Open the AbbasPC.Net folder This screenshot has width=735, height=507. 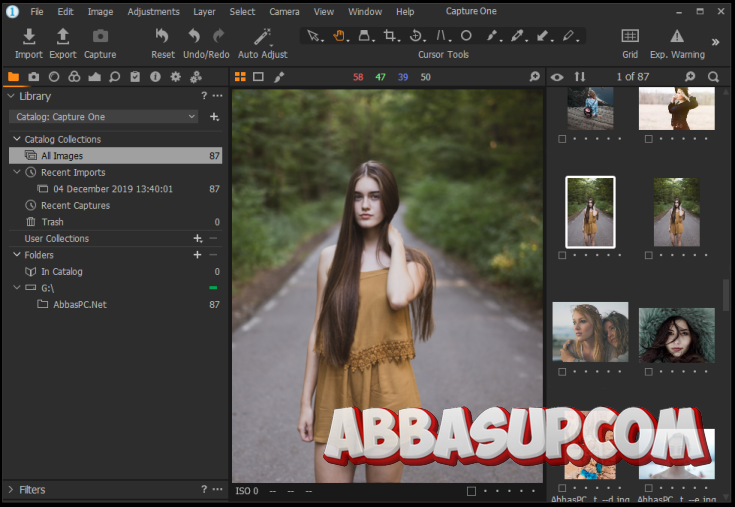pos(80,305)
